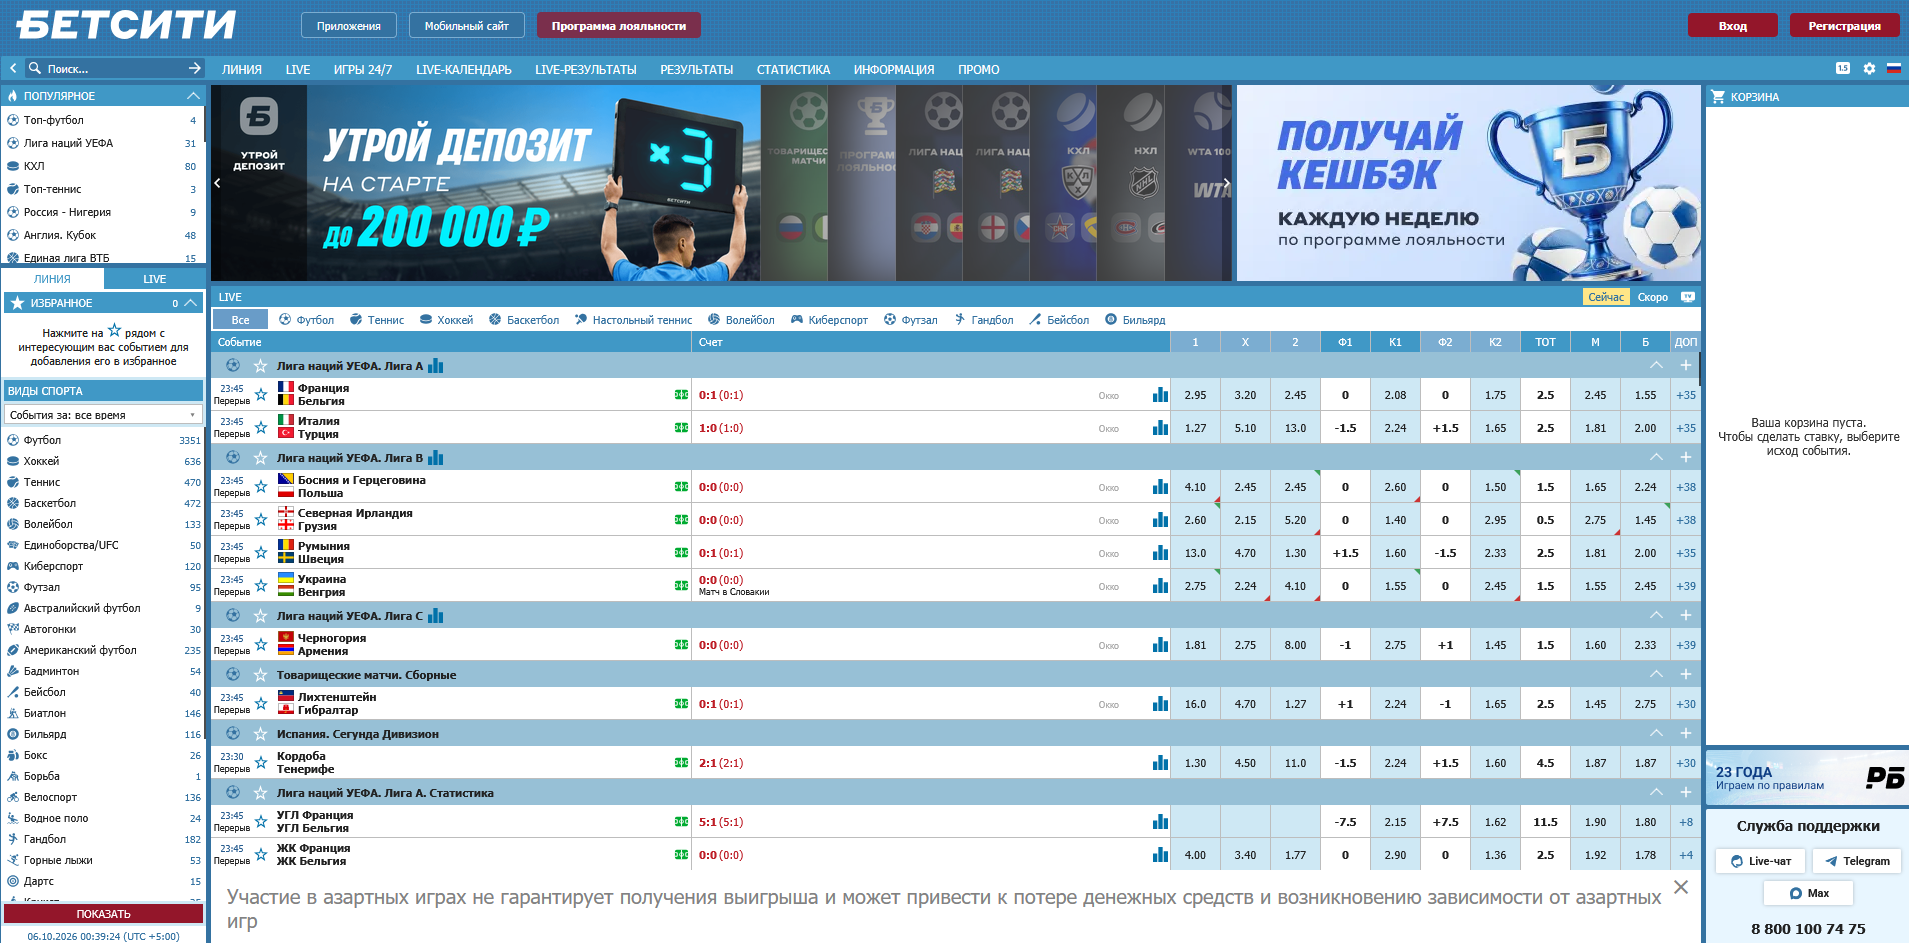Click in the Поиск search field

[113, 69]
